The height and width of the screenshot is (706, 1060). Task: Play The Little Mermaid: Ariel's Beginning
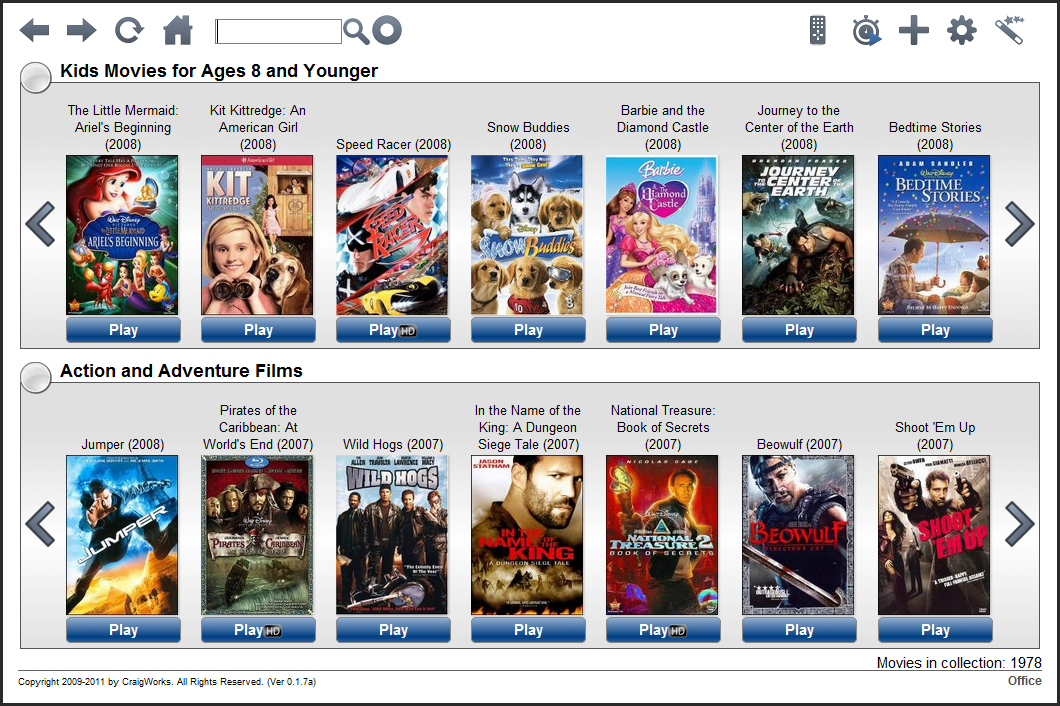(123, 330)
